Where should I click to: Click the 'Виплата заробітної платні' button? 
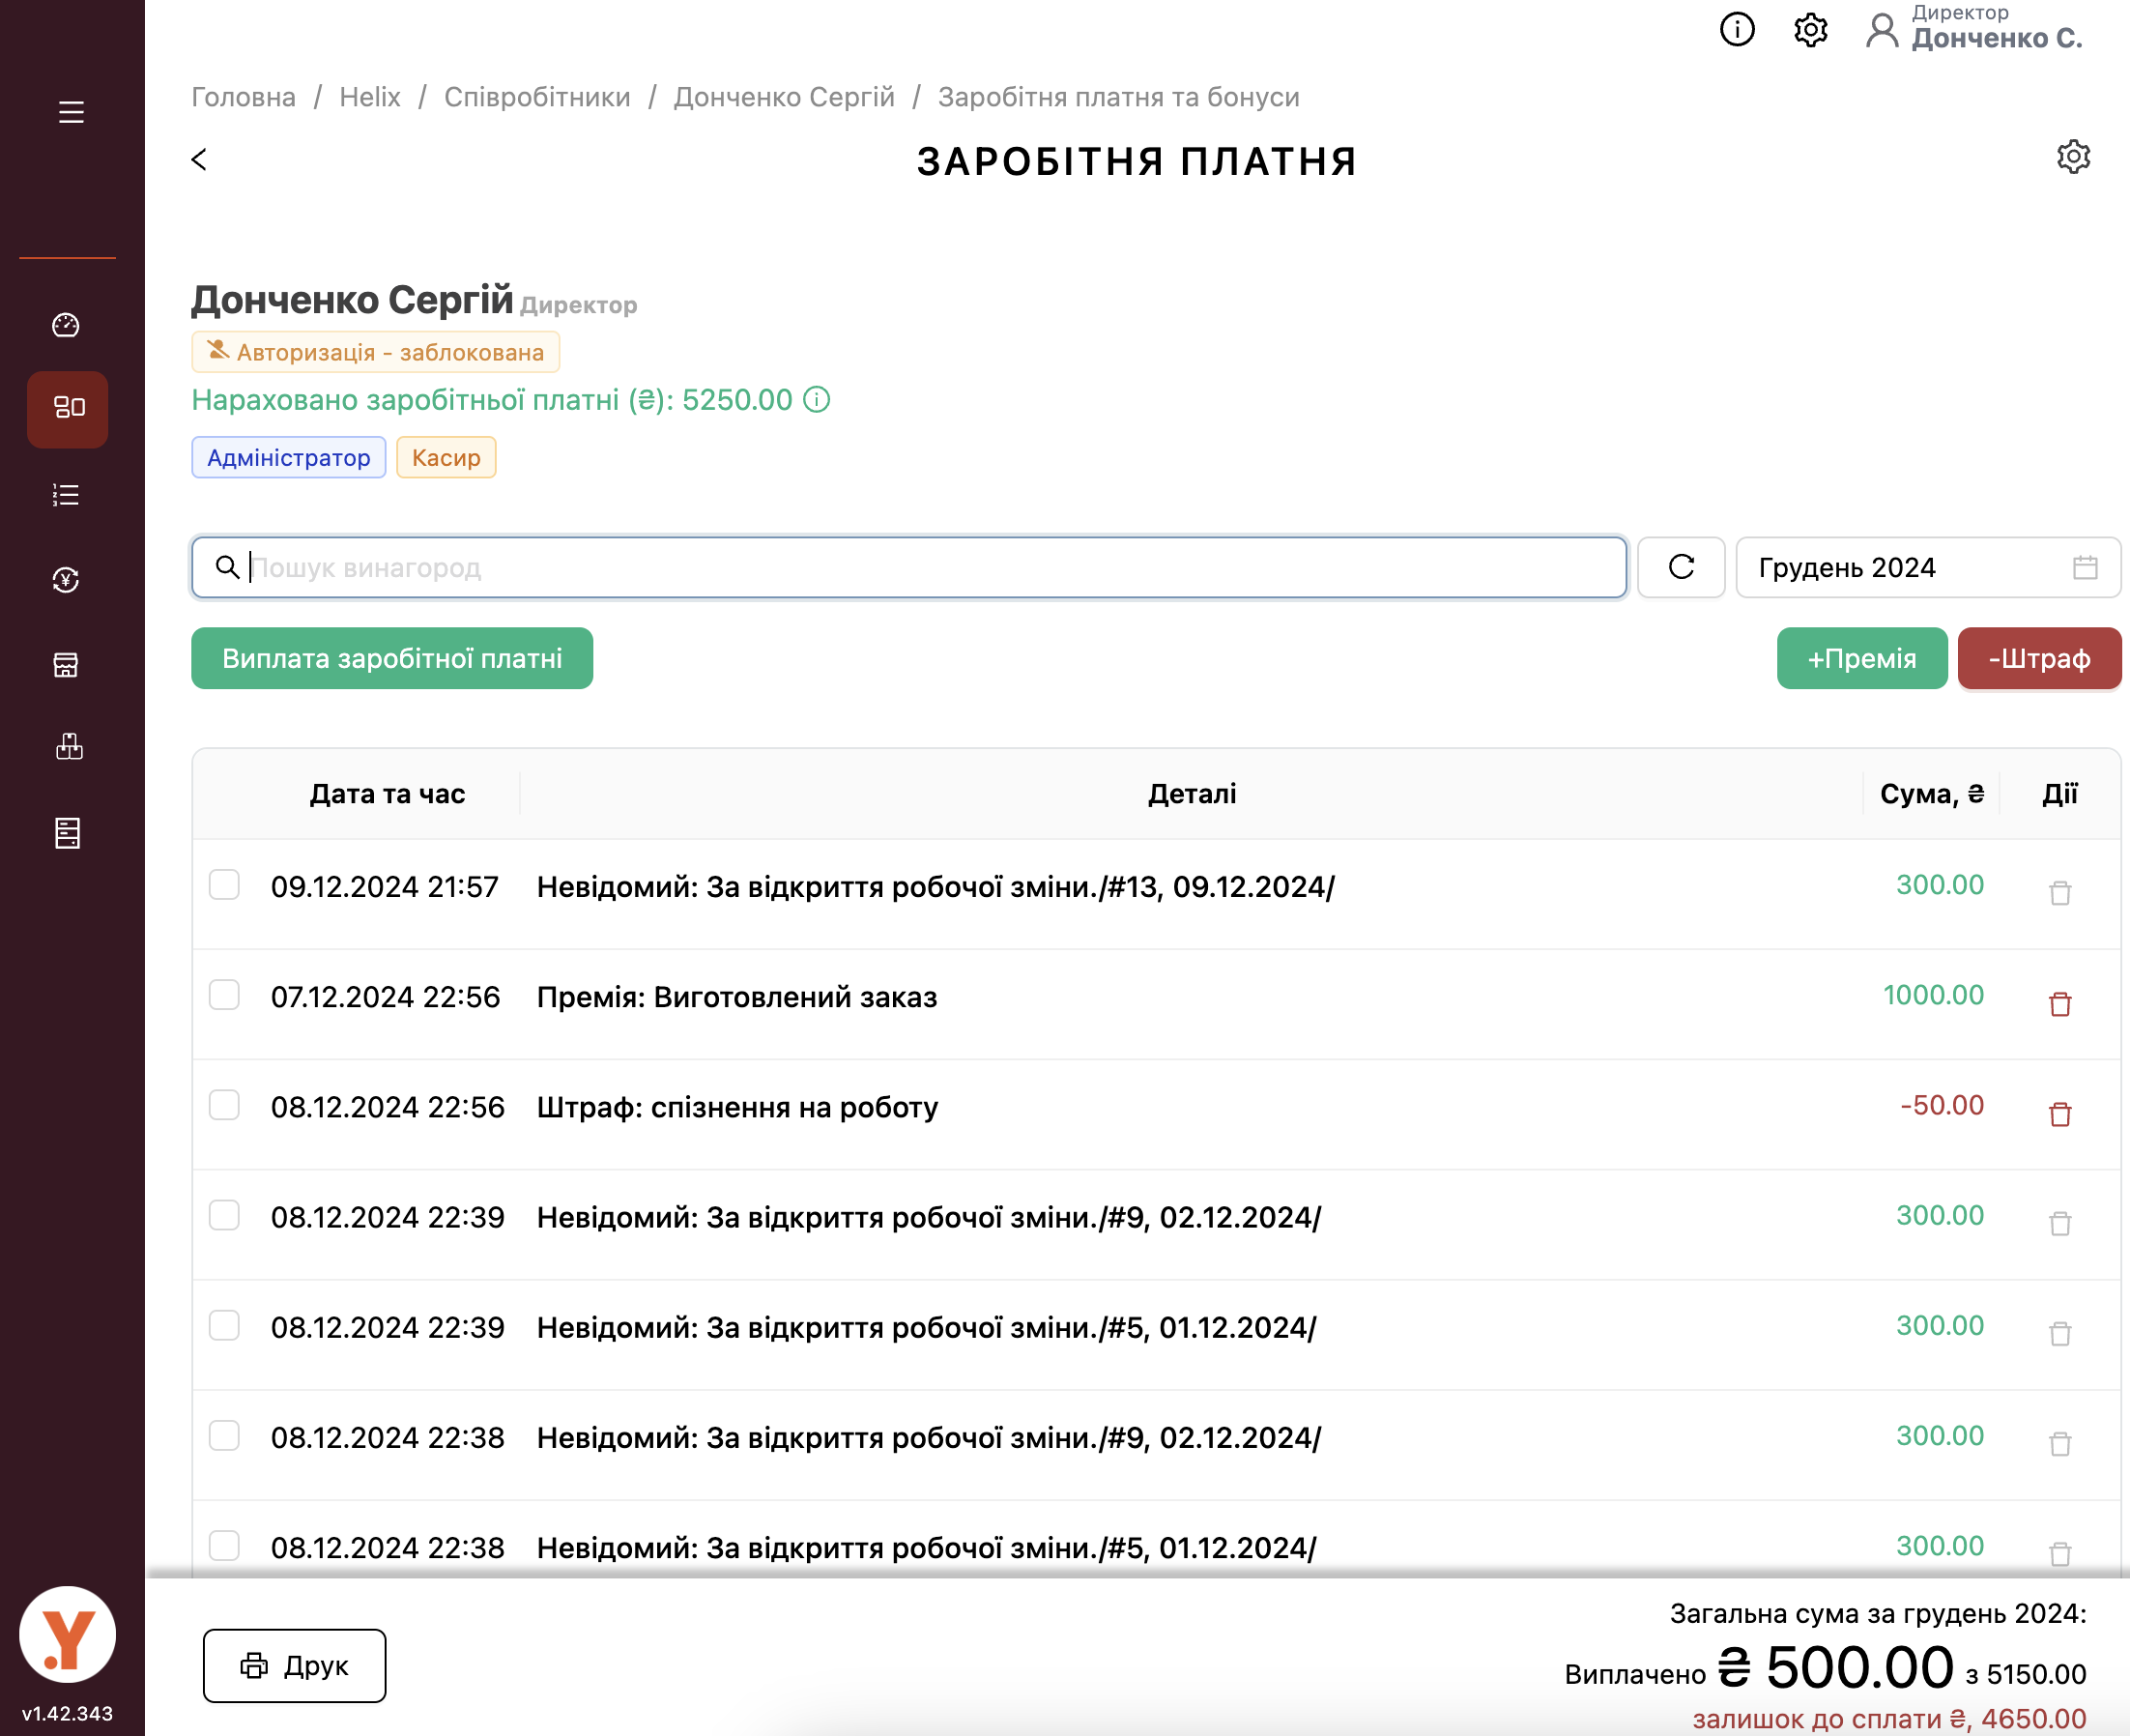click(x=392, y=658)
